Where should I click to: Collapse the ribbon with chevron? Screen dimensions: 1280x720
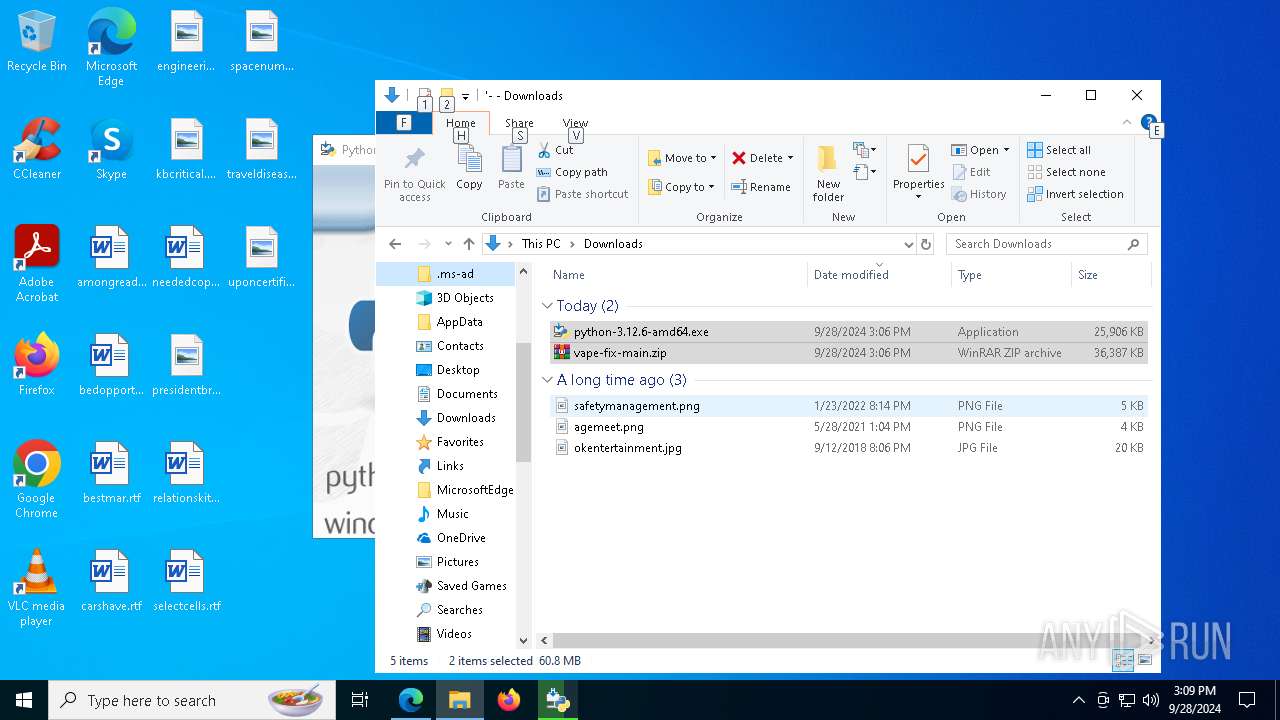1129,122
